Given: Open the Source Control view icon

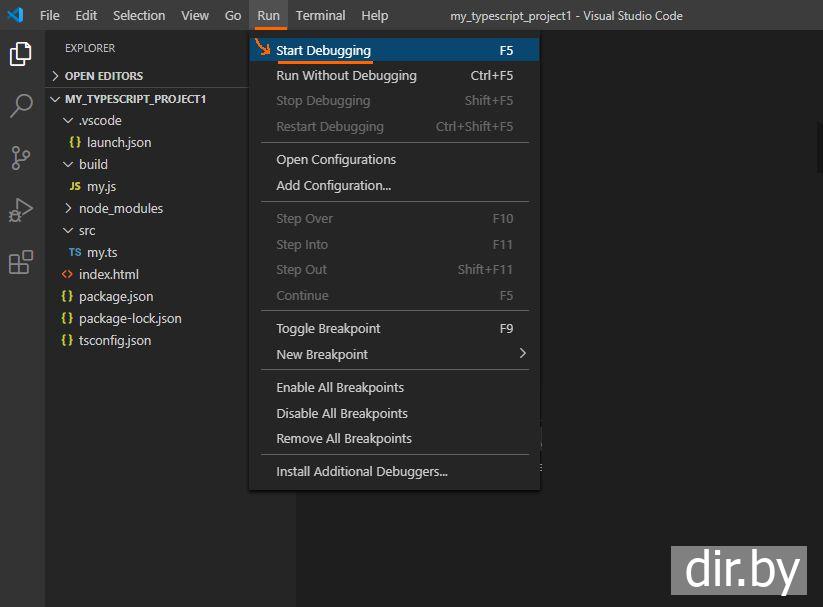Looking at the screenshot, I should pos(20,158).
